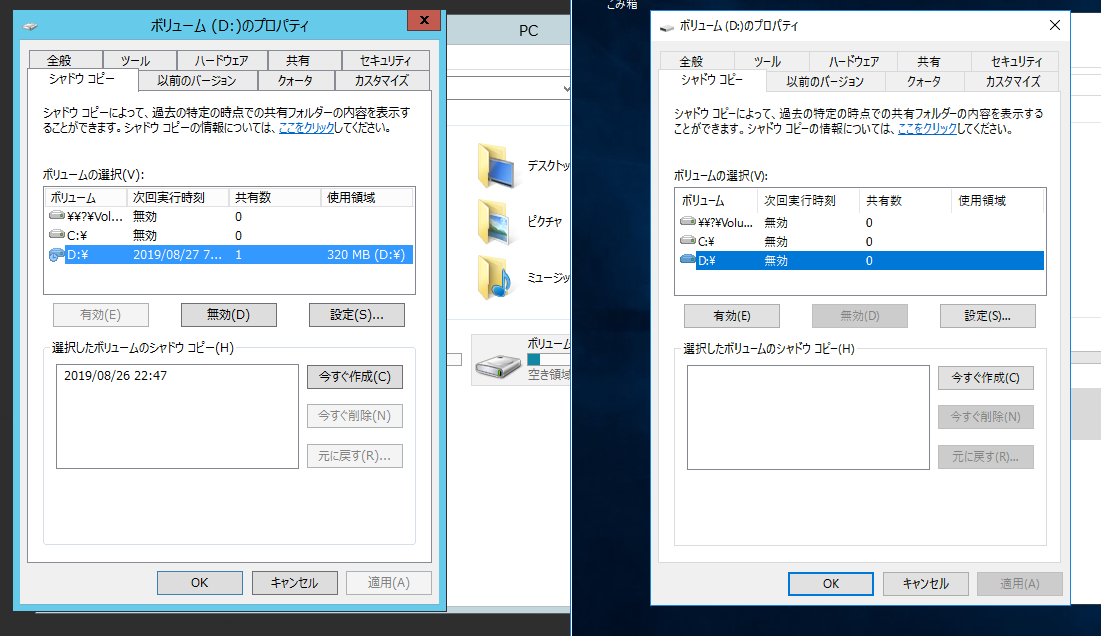Open ハードウェア tab in left dialog
This screenshot has height=636, width=1101.
222,60
